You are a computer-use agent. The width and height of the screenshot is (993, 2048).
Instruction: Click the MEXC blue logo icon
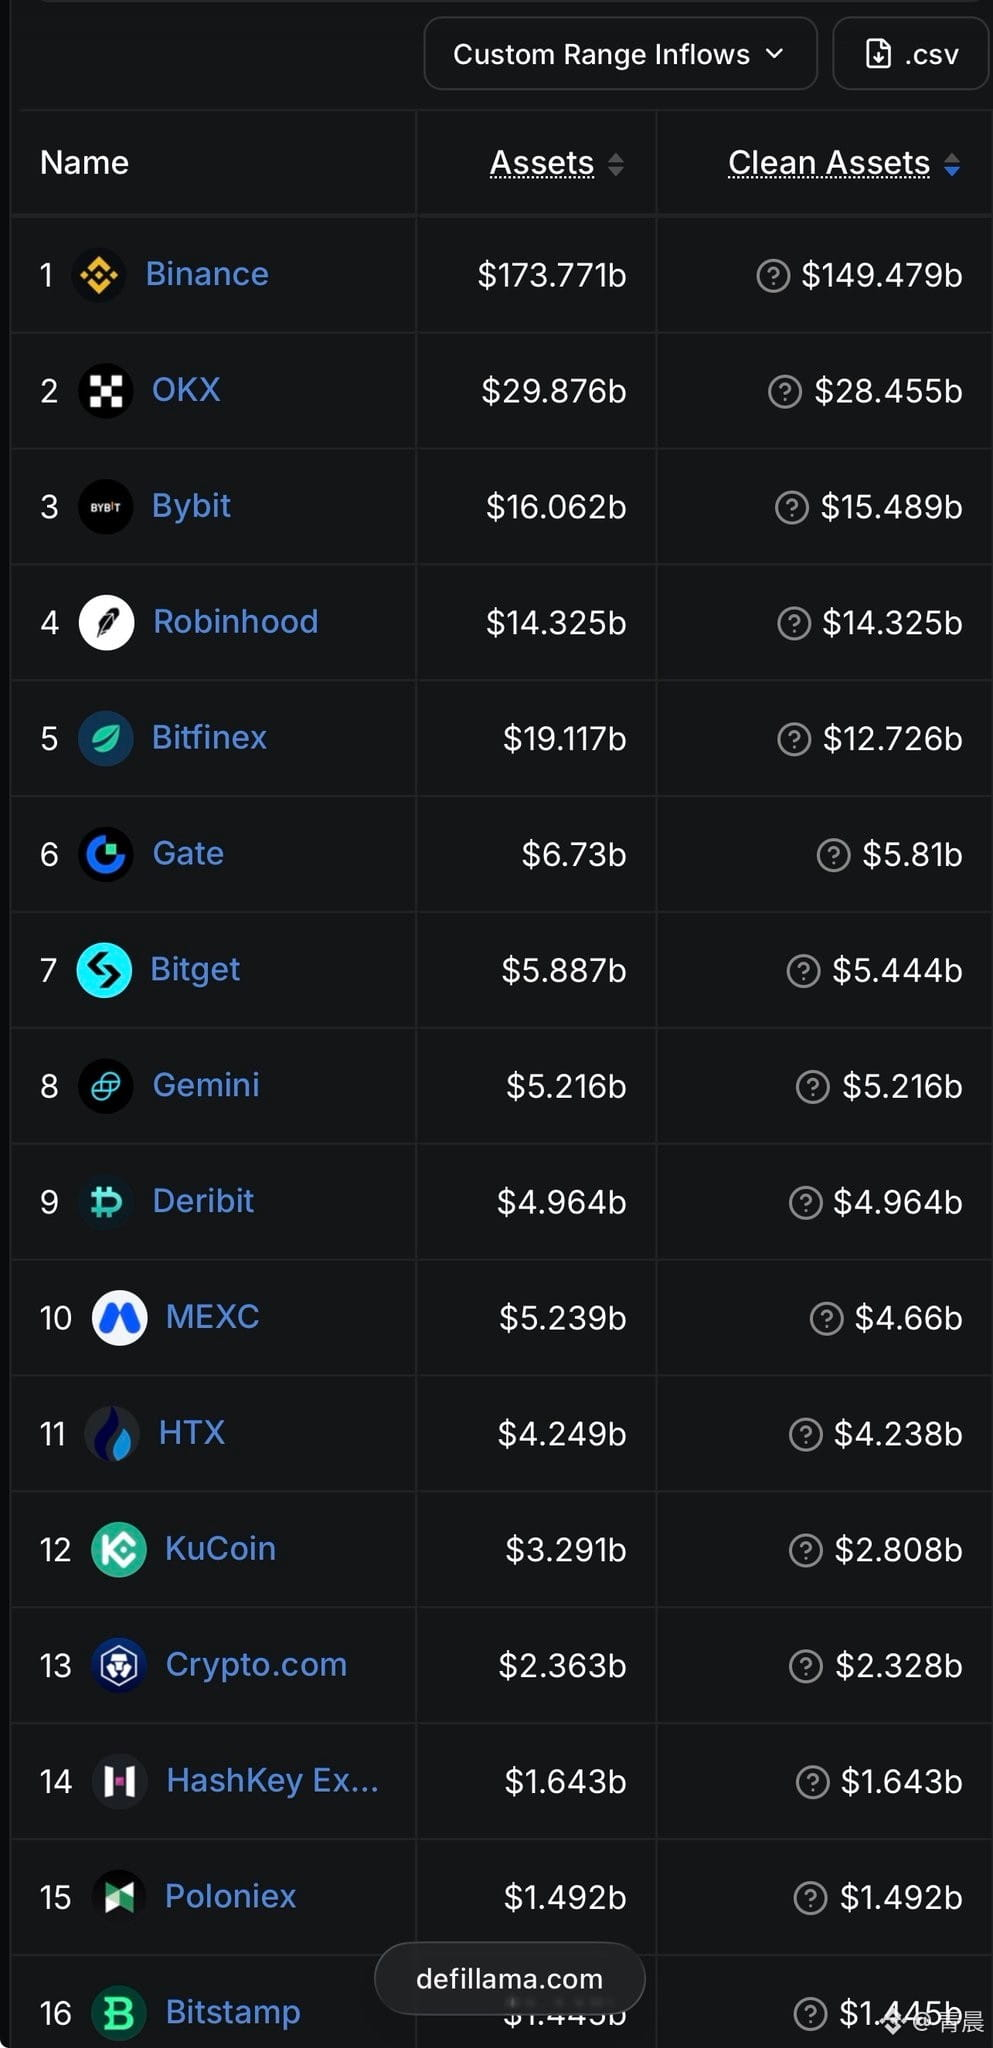(x=120, y=1318)
